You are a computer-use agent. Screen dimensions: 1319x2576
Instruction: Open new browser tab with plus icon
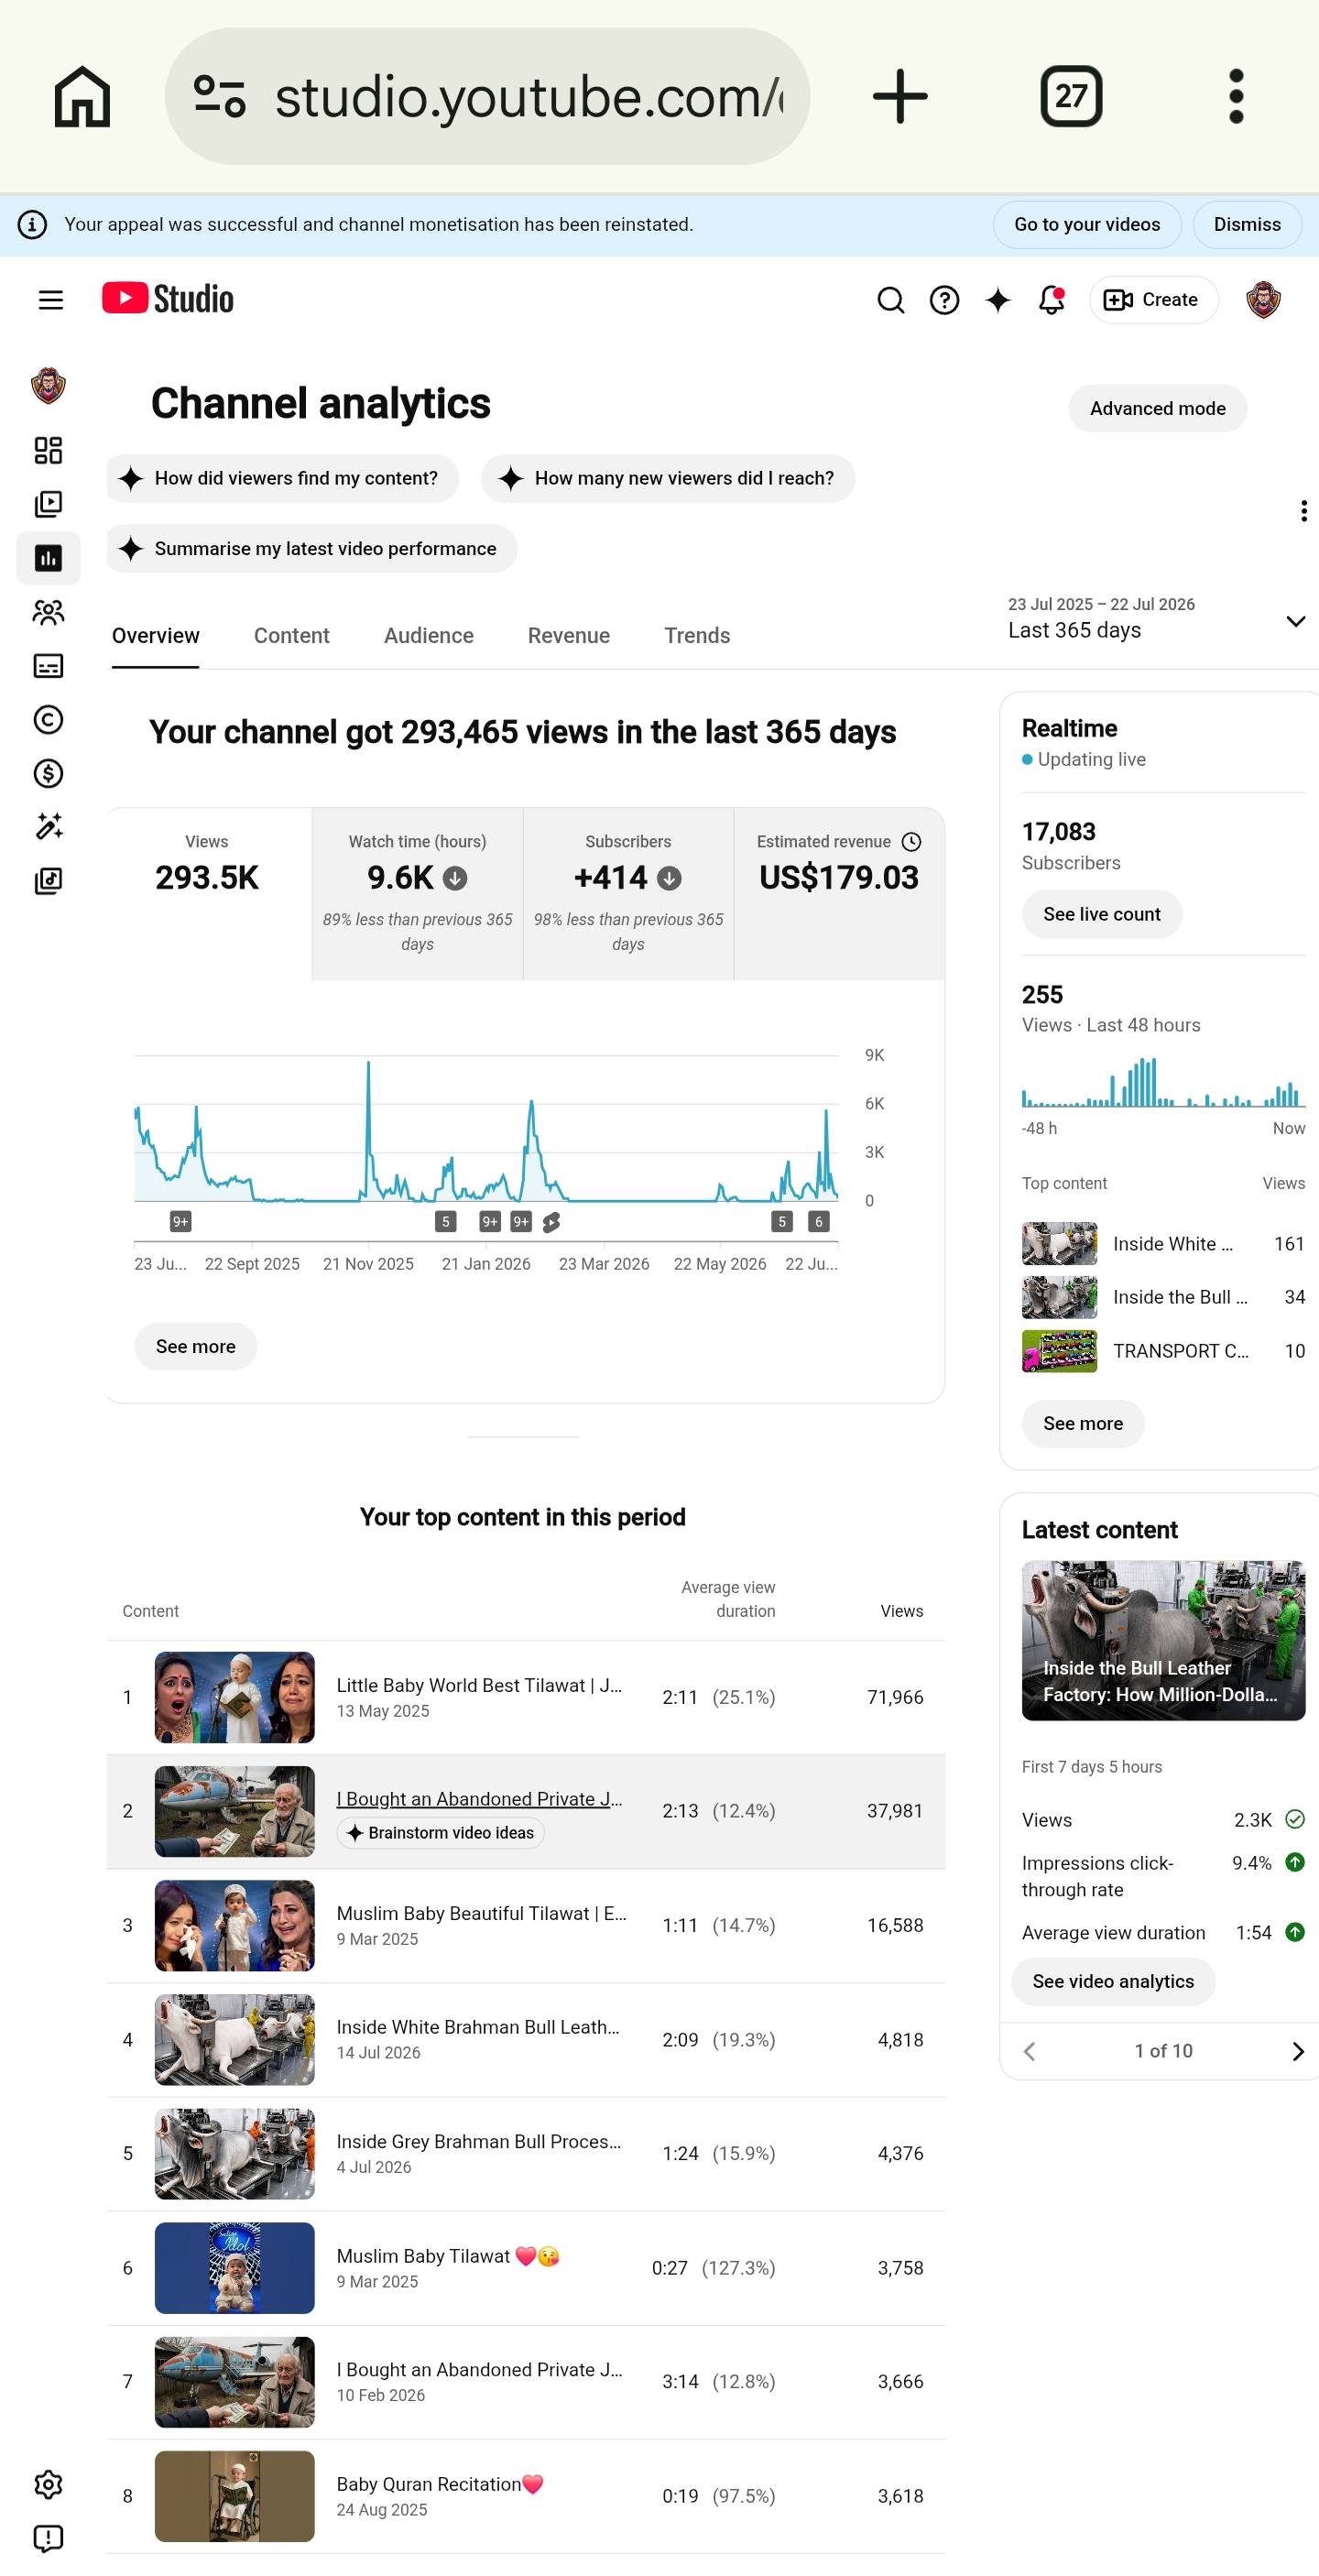pyautogui.click(x=900, y=97)
